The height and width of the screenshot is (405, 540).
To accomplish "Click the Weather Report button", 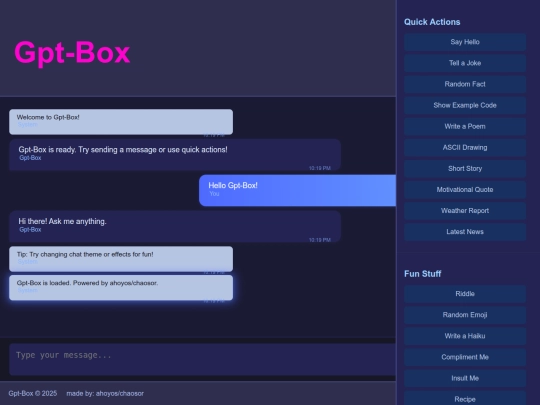I will [465, 211].
